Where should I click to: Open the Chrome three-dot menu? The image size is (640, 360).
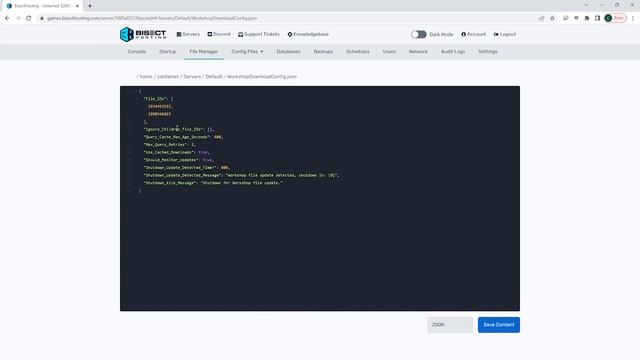click(x=633, y=18)
